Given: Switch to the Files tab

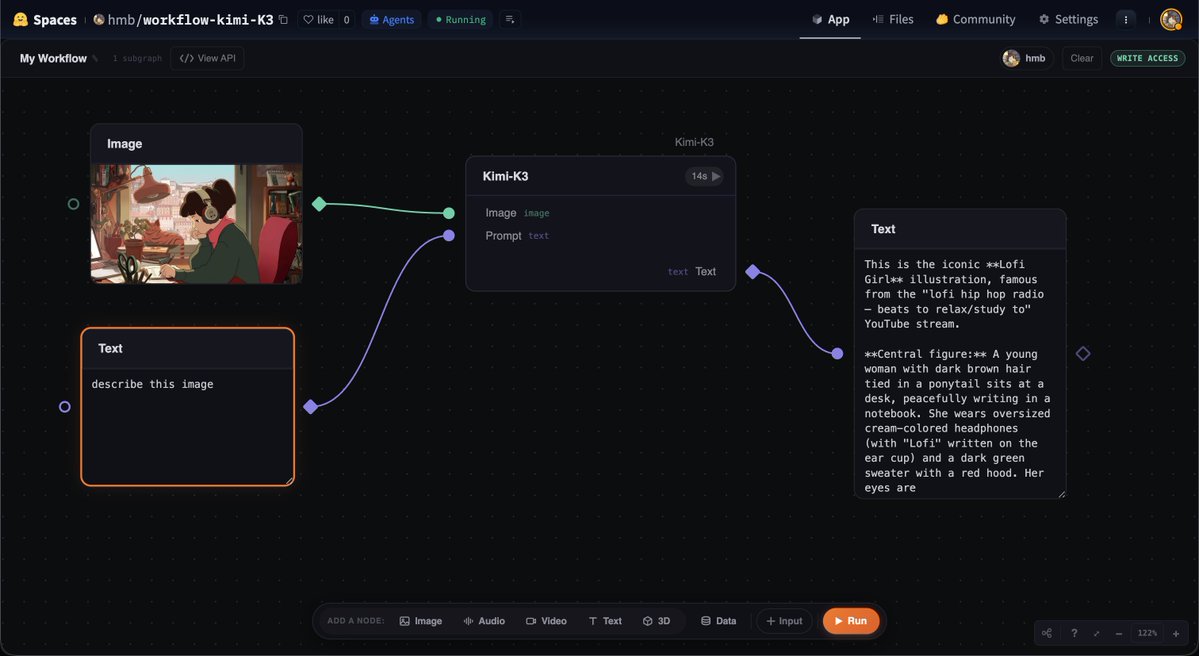Looking at the screenshot, I should [x=893, y=20].
